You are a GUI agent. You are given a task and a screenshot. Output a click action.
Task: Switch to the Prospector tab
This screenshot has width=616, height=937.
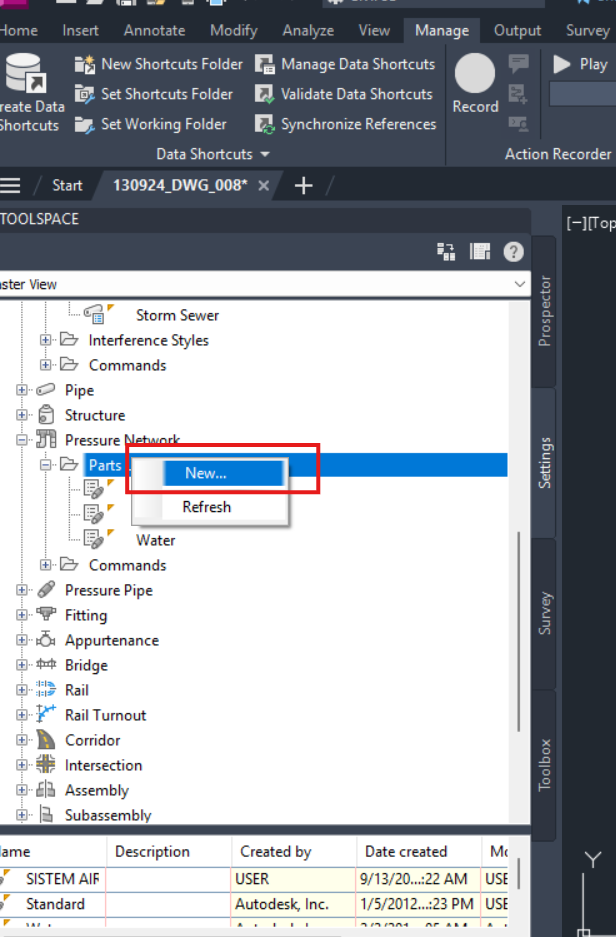click(544, 311)
